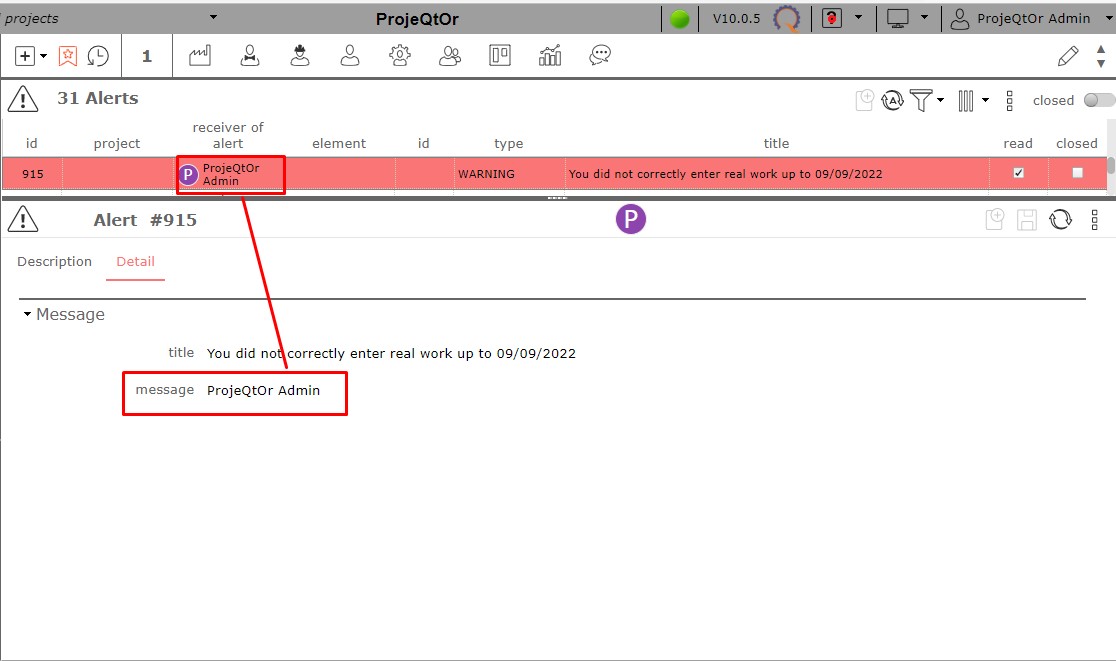Toggle the 'closed' switch in the alerts list

tap(1098, 100)
